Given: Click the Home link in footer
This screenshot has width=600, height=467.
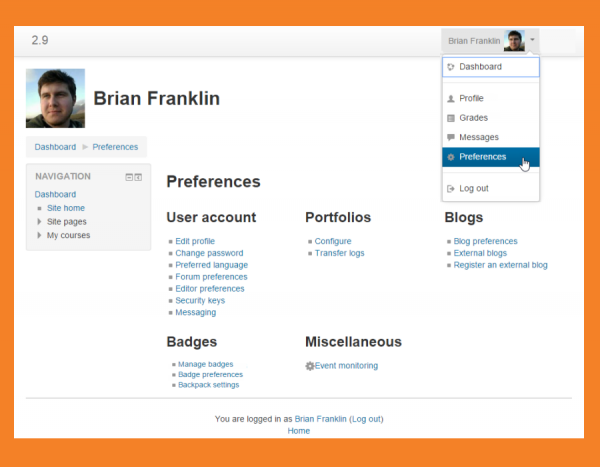Looking at the screenshot, I should tap(299, 431).
